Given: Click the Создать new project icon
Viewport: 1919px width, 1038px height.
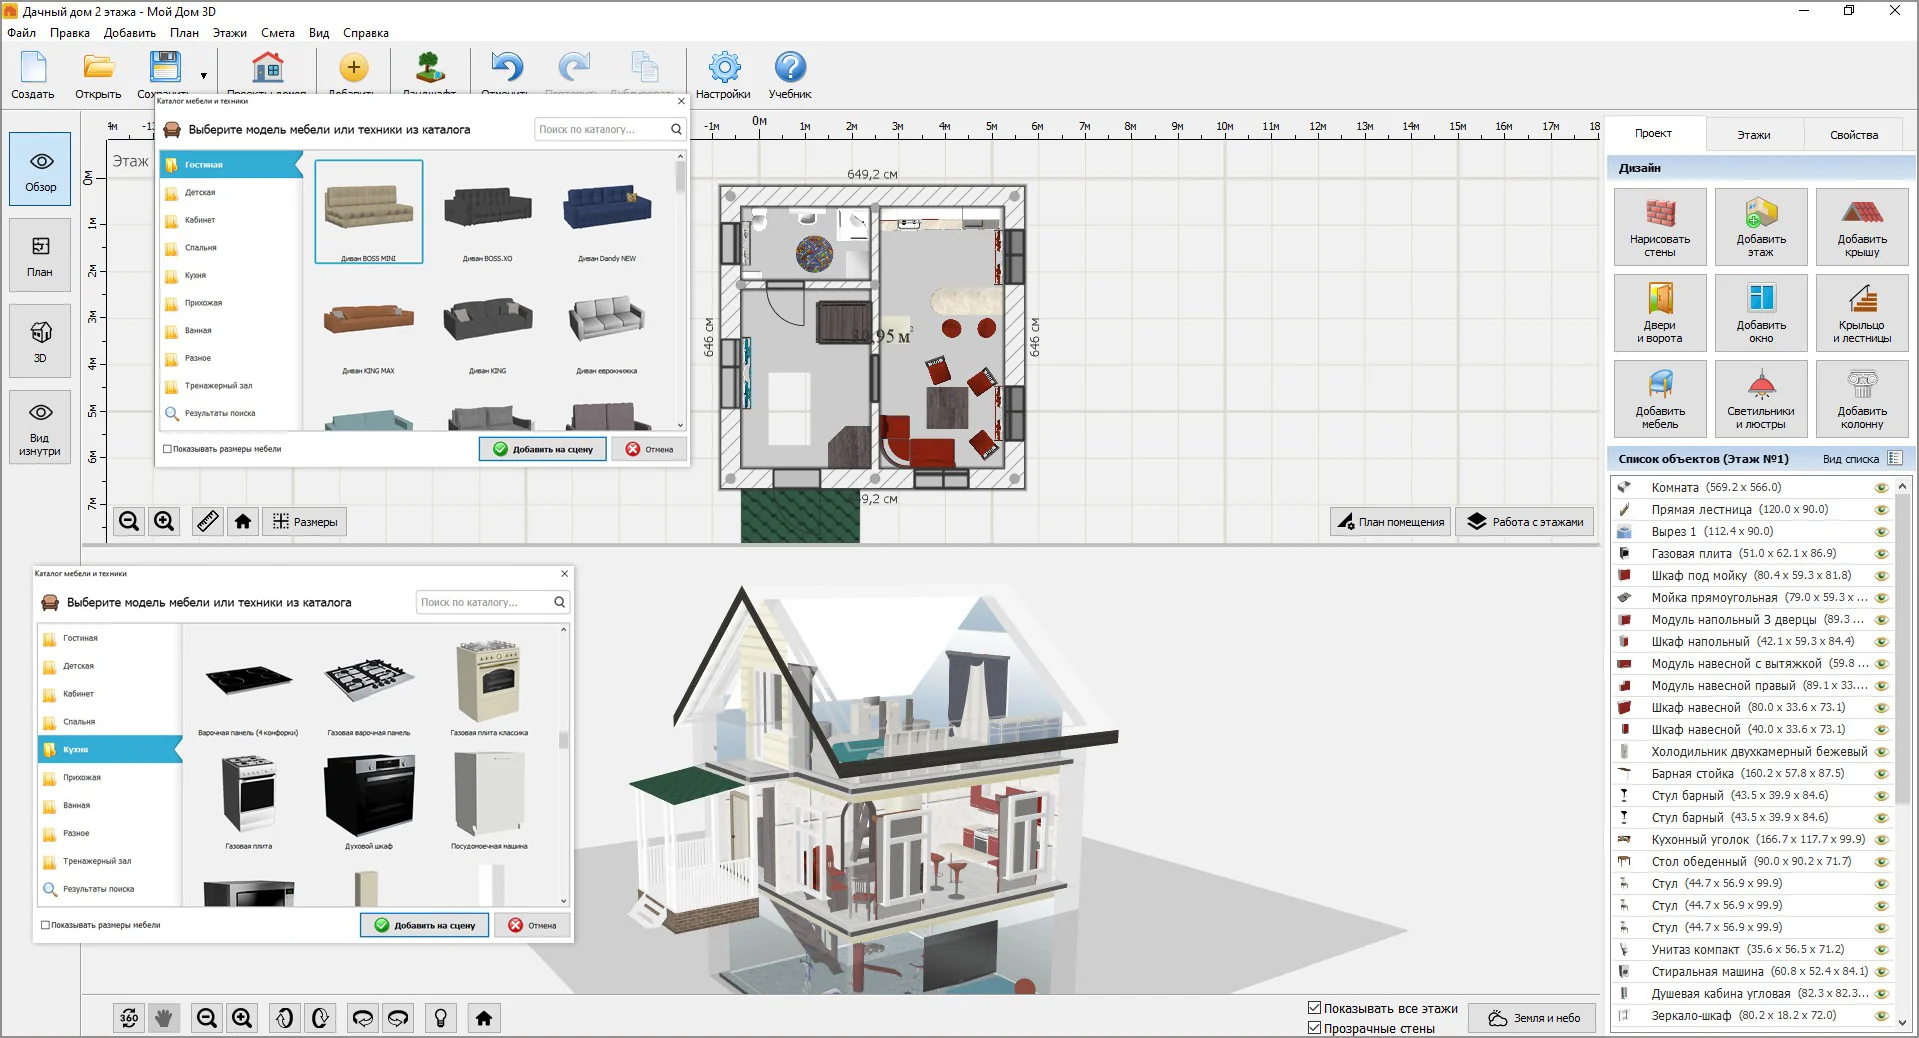Looking at the screenshot, I should tap(33, 75).
